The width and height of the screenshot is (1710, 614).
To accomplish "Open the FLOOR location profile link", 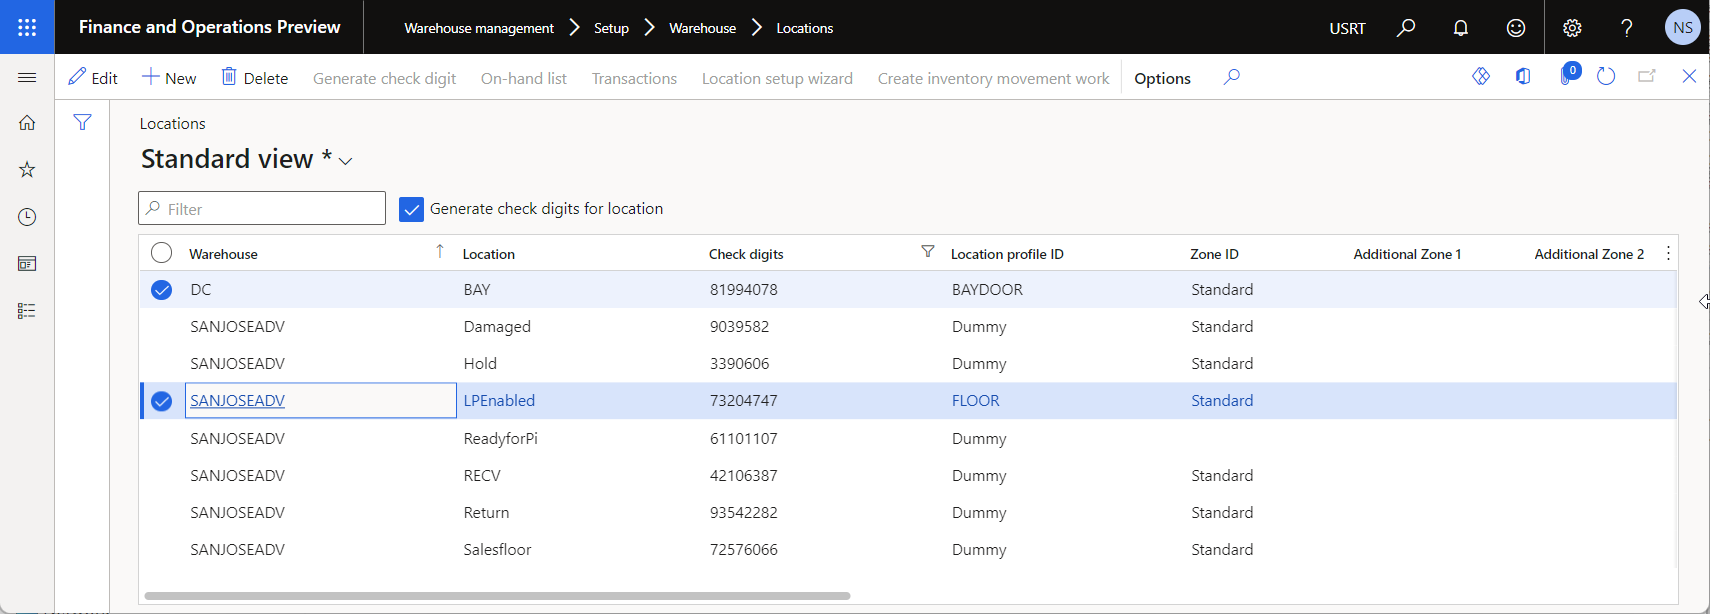I will click(x=976, y=400).
